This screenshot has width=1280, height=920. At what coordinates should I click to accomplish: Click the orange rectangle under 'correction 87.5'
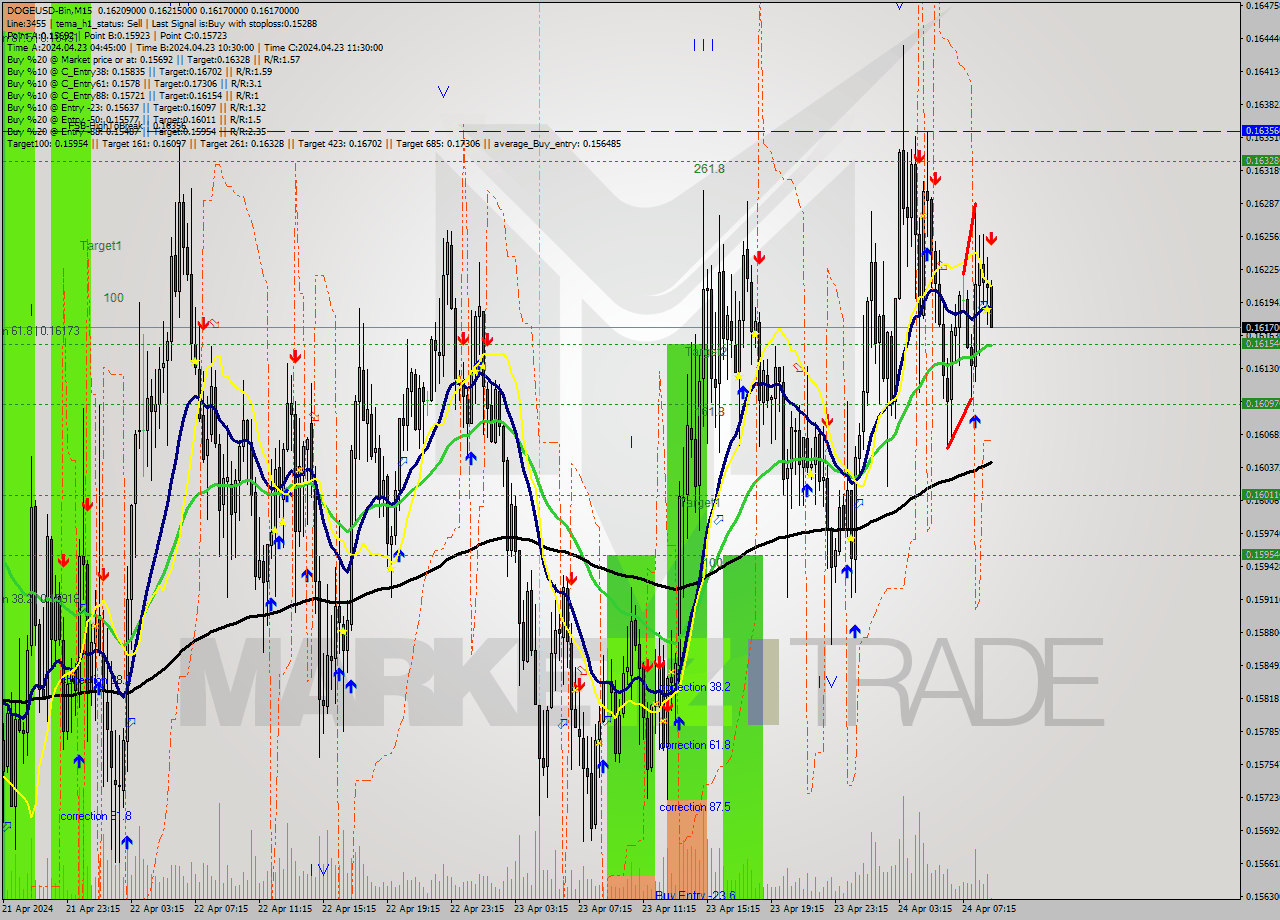[687, 849]
